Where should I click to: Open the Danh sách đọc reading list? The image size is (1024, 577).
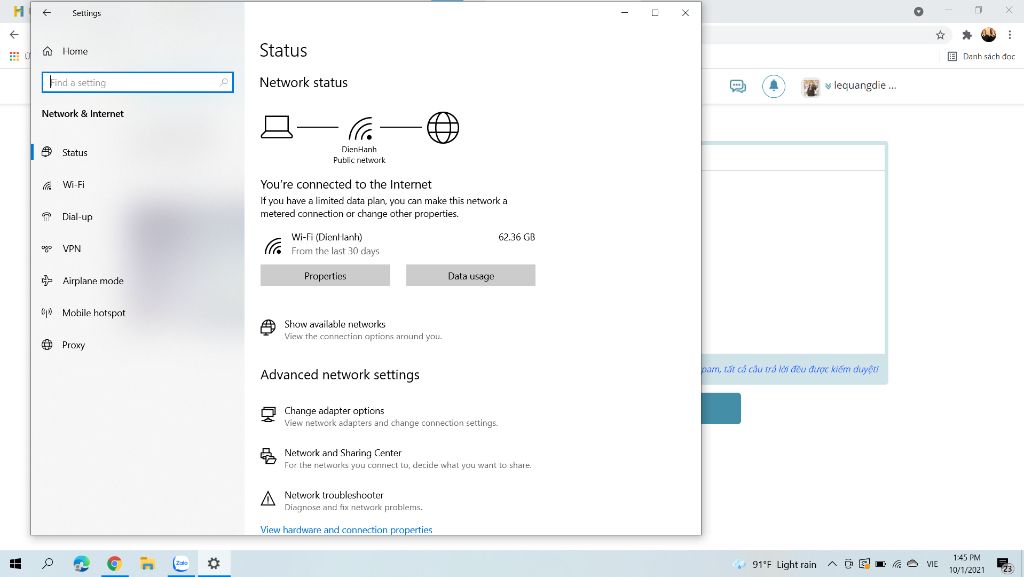[982, 56]
